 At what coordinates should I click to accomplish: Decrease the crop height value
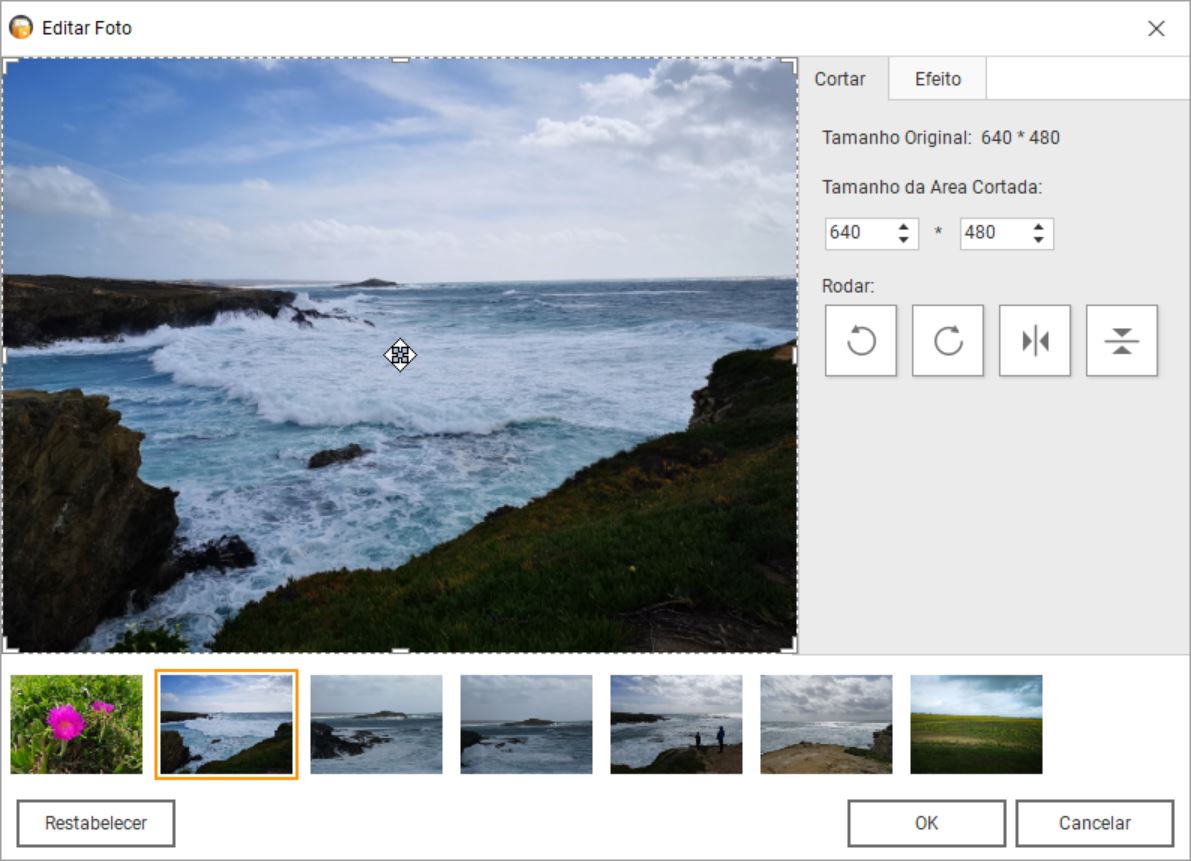[x=1039, y=239]
